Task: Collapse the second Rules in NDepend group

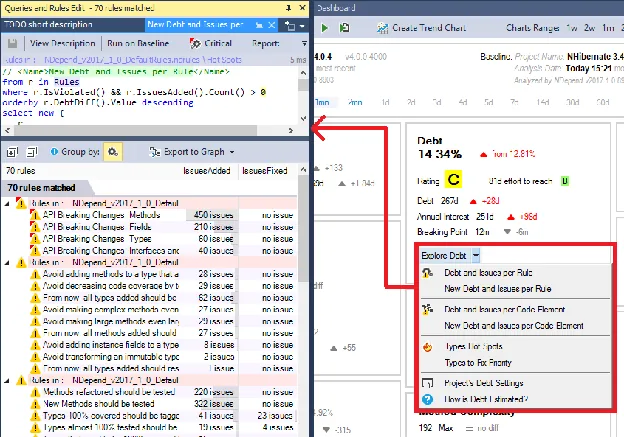Action: [x=7, y=263]
